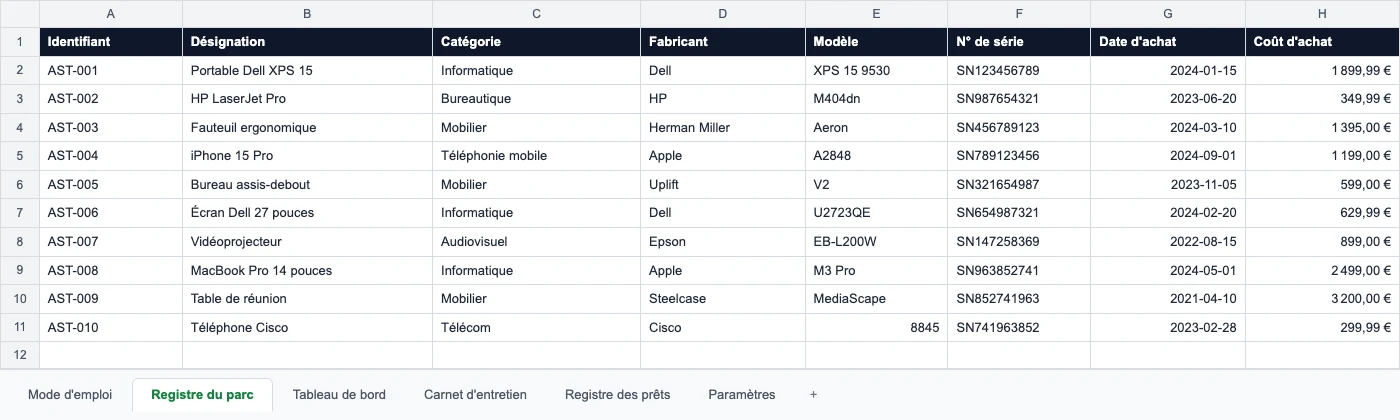The width and height of the screenshot is (1400, 420).
Task: Select the Téléphonie mobile cell
Action: pos(537,156)
